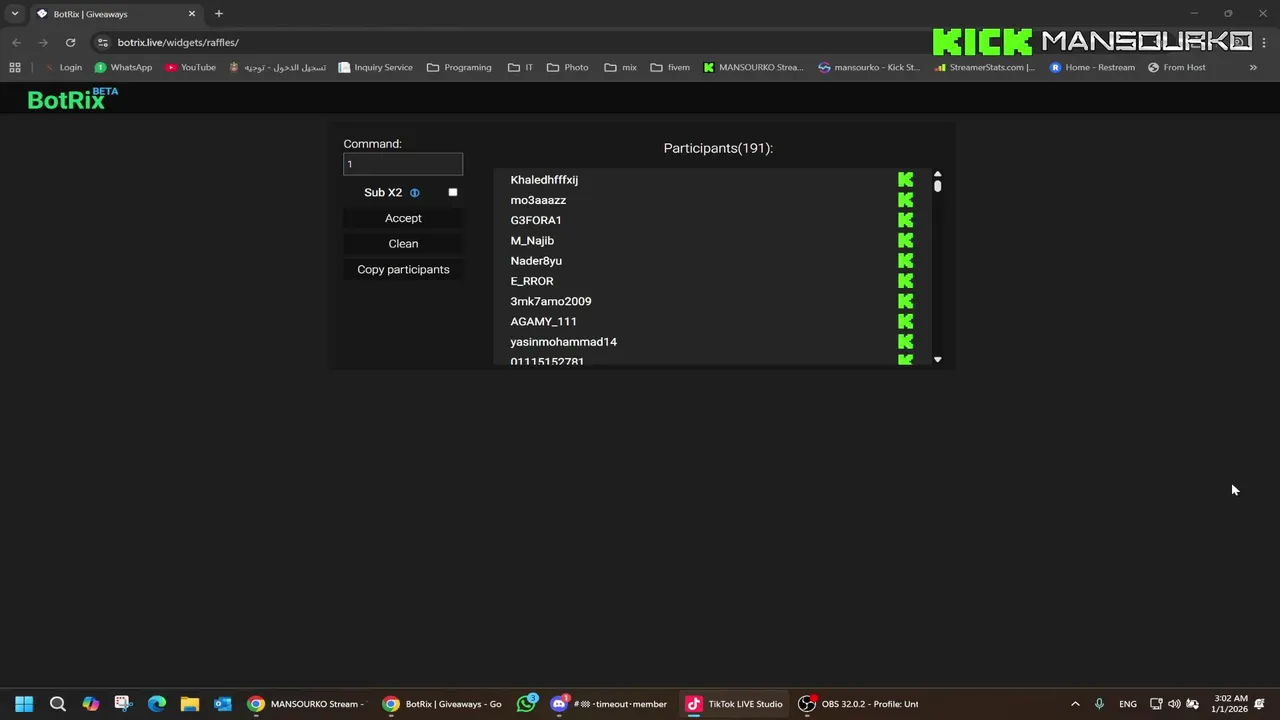Open the Programing bookmarks folder
This screenshot has width=1280, height=720.
pos(459,67)
